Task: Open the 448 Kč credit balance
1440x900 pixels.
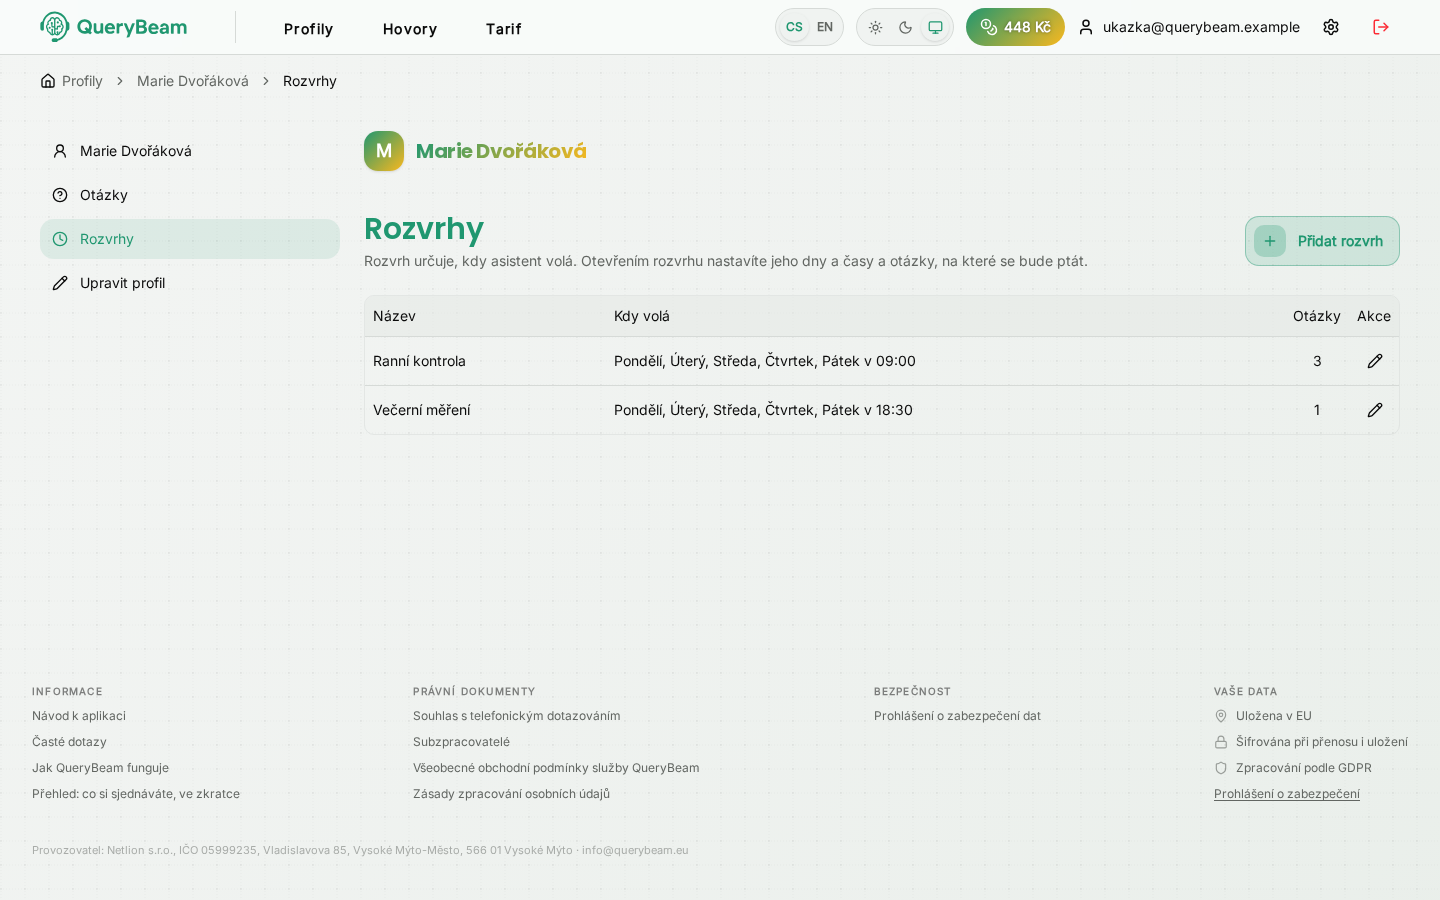Action: coord(1015,27)
